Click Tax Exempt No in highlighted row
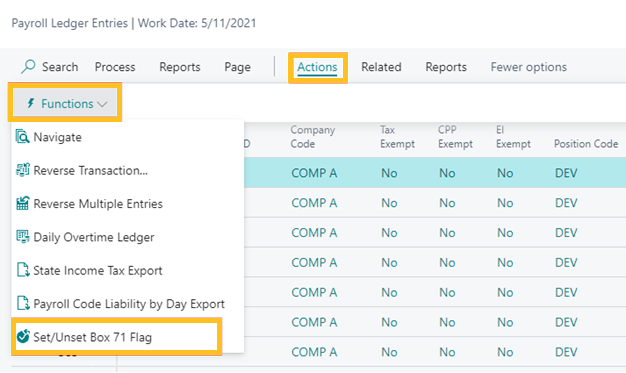The image size is (626, 373). click(x=389, y=173)
